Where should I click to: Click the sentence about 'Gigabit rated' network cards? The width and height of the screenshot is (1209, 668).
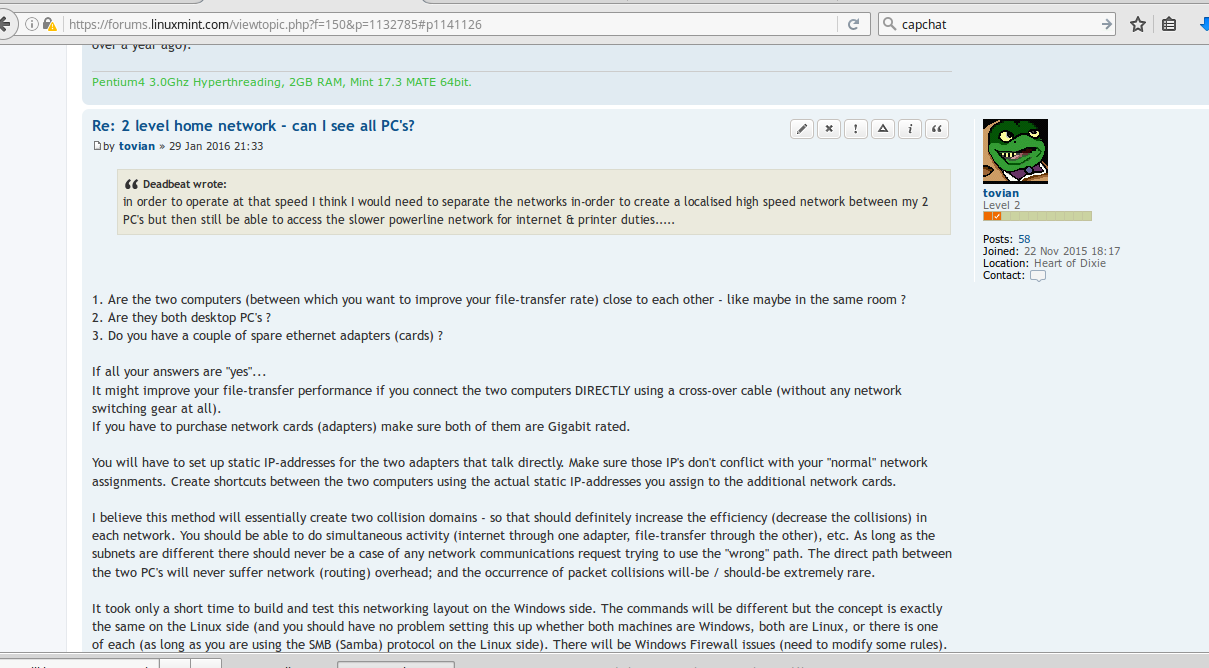click(361, 426)
